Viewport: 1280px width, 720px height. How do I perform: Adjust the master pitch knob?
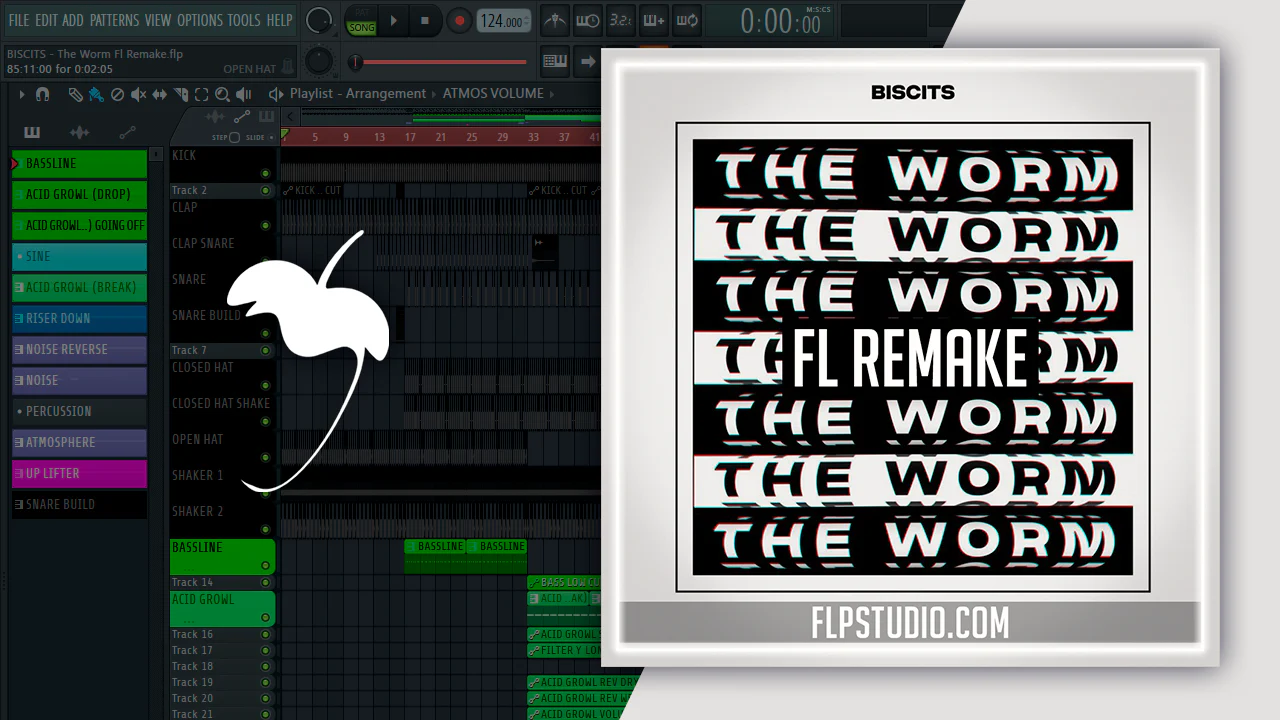click(319, 61)
